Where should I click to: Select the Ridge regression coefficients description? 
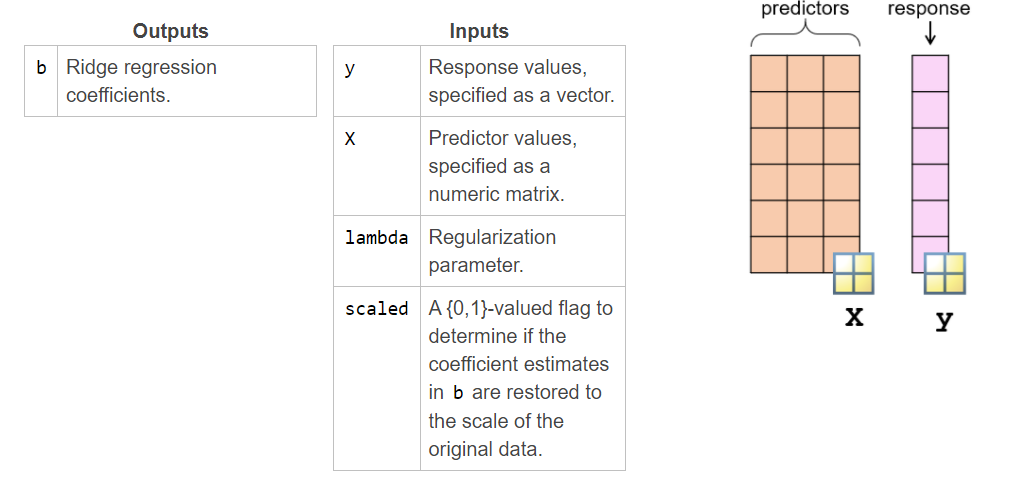coord(141,81)
